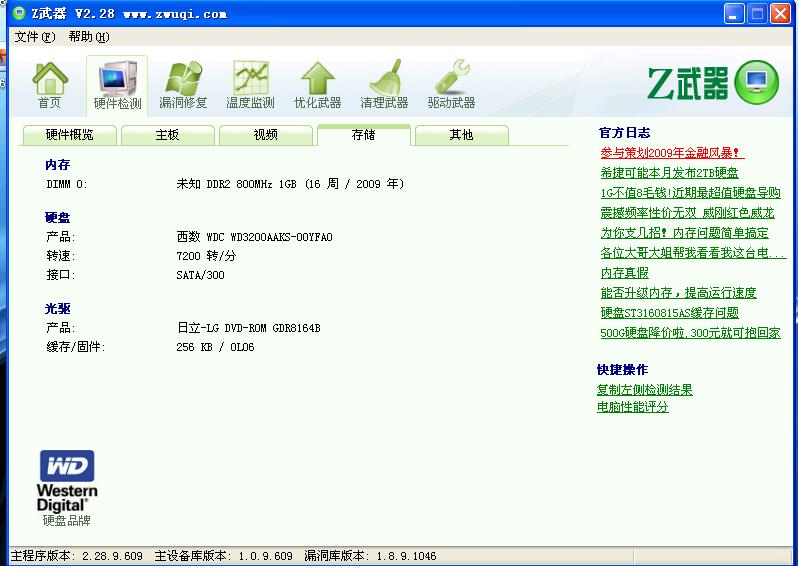The width and height of the screenshot is (798, 566).
Task: Open link 为你支几招 内存问题简单搞定
Action: point(685,233)
